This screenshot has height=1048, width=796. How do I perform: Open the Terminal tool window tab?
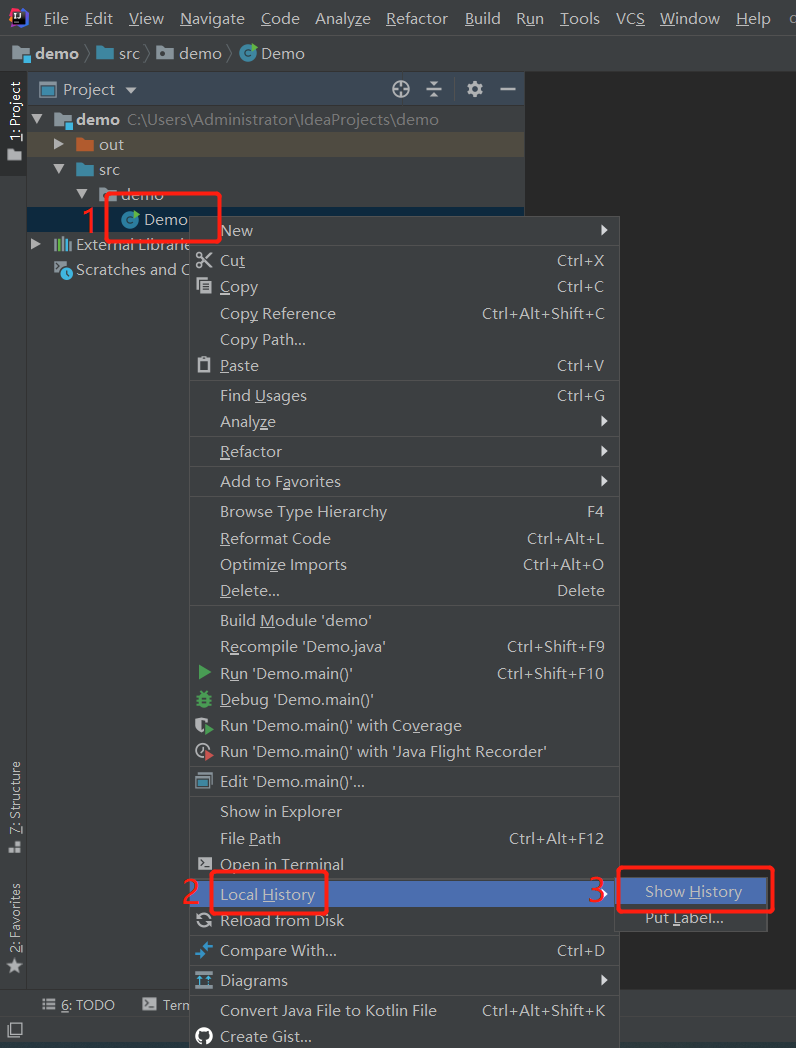pyautogui.click(x=166, y=1005)
